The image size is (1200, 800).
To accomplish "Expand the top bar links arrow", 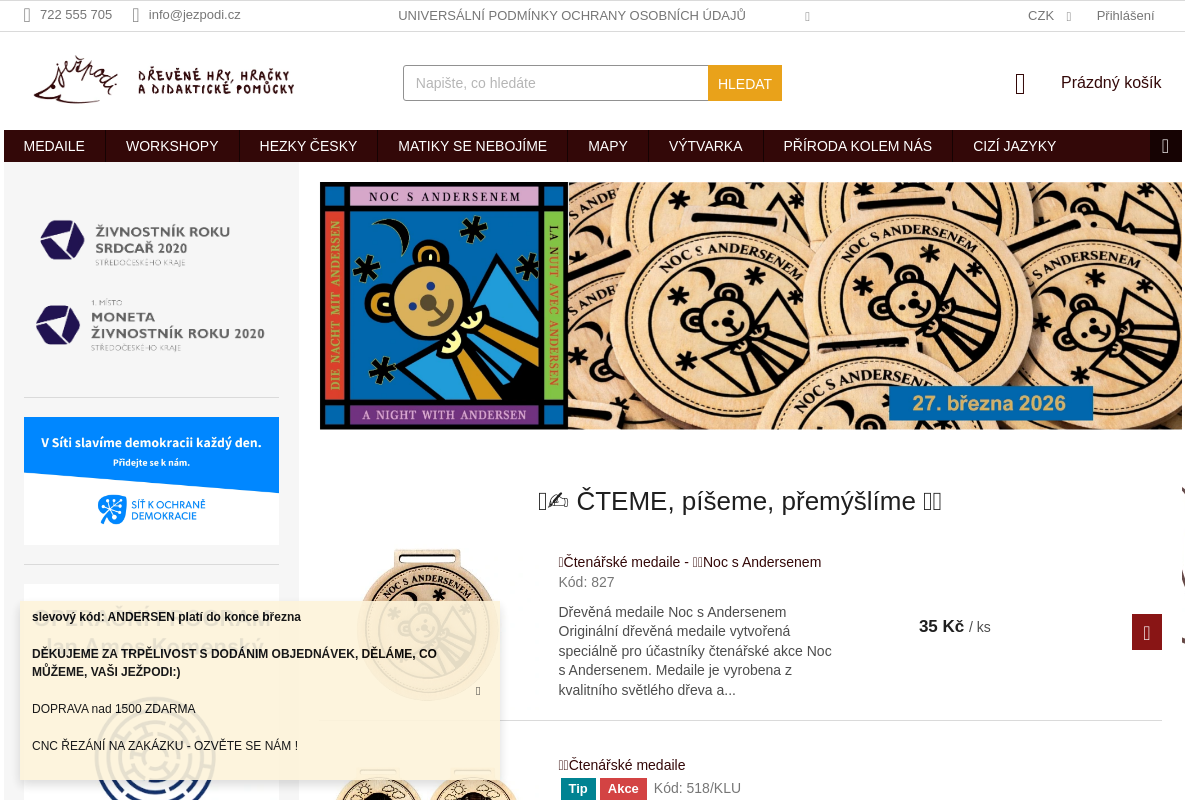I will 807,16.
